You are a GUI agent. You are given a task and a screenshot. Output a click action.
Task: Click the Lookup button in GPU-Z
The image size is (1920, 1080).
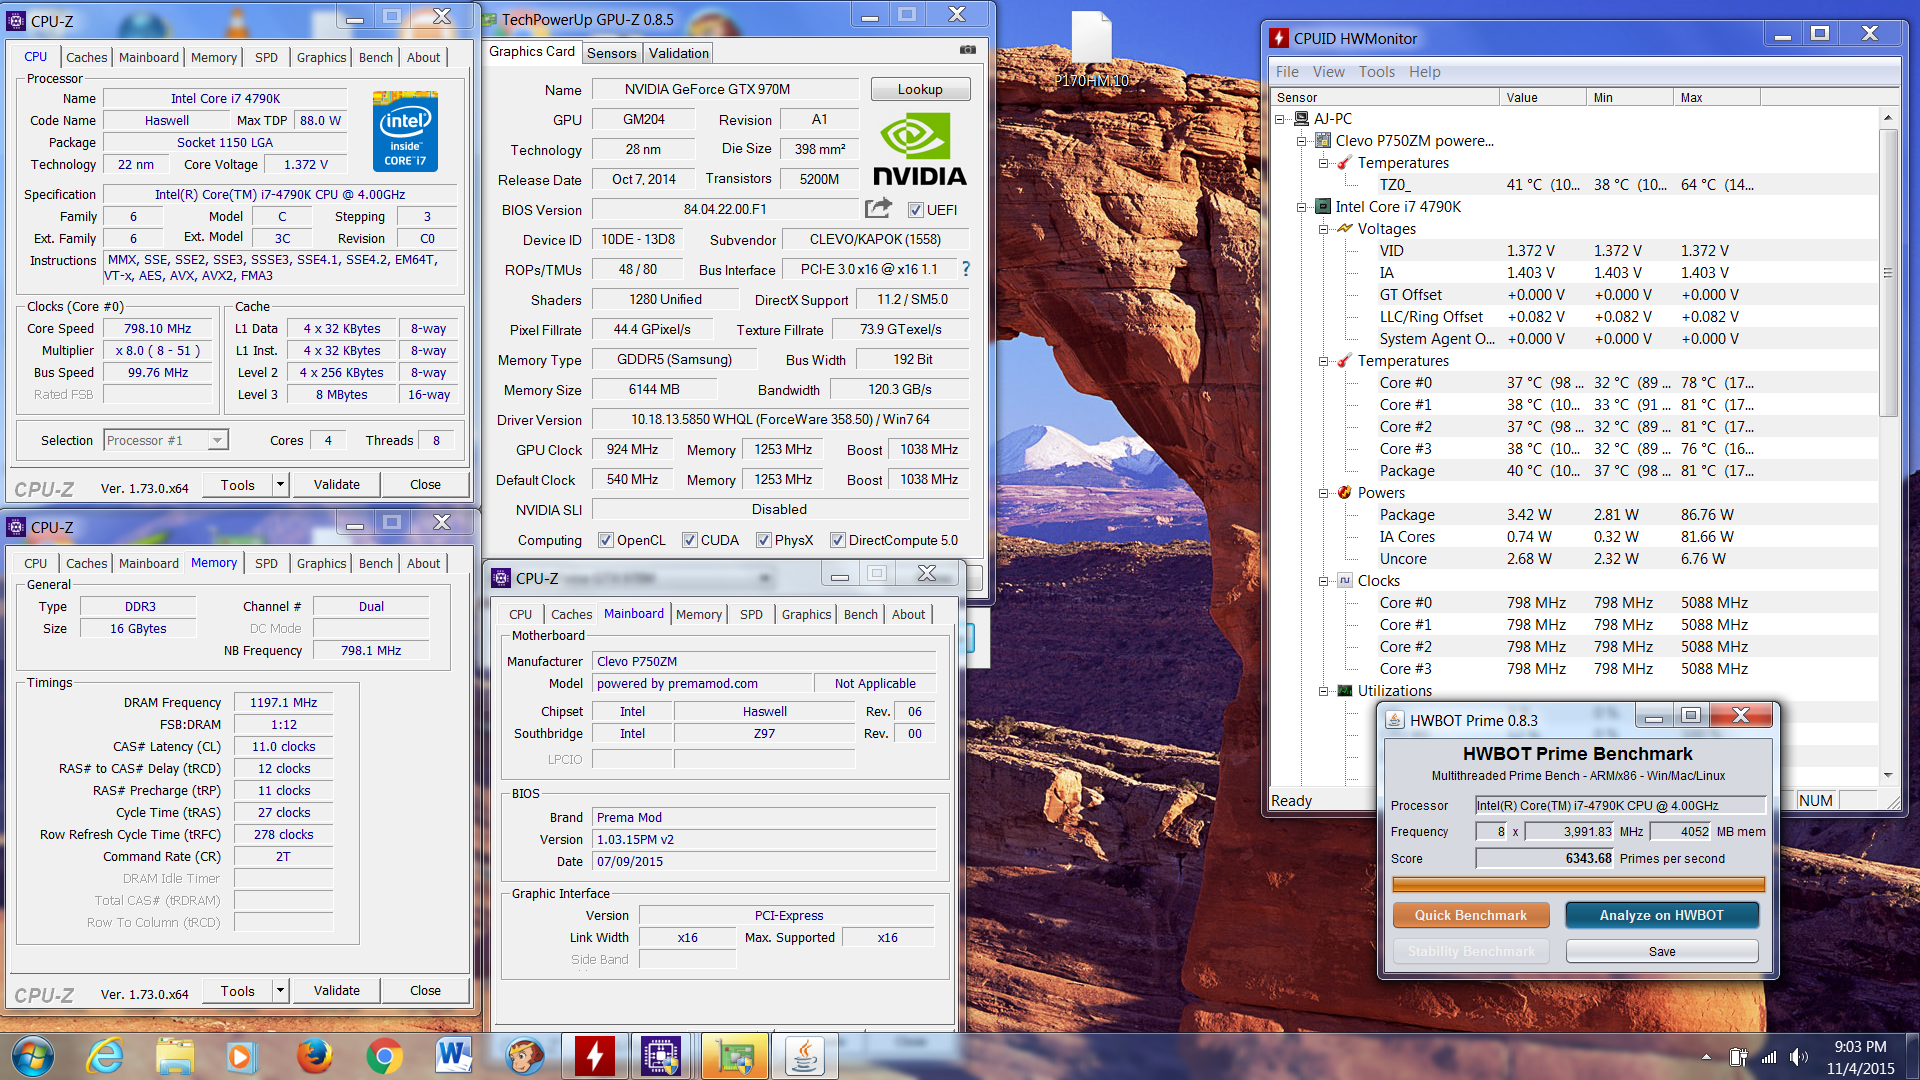(x=920, y=89)
